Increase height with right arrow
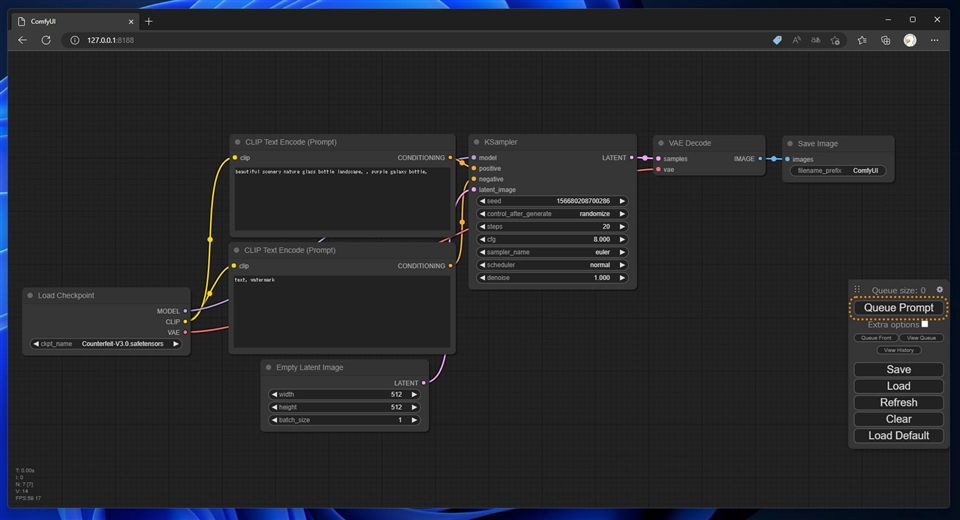This screenshot has height=520, width=960. 414,407
